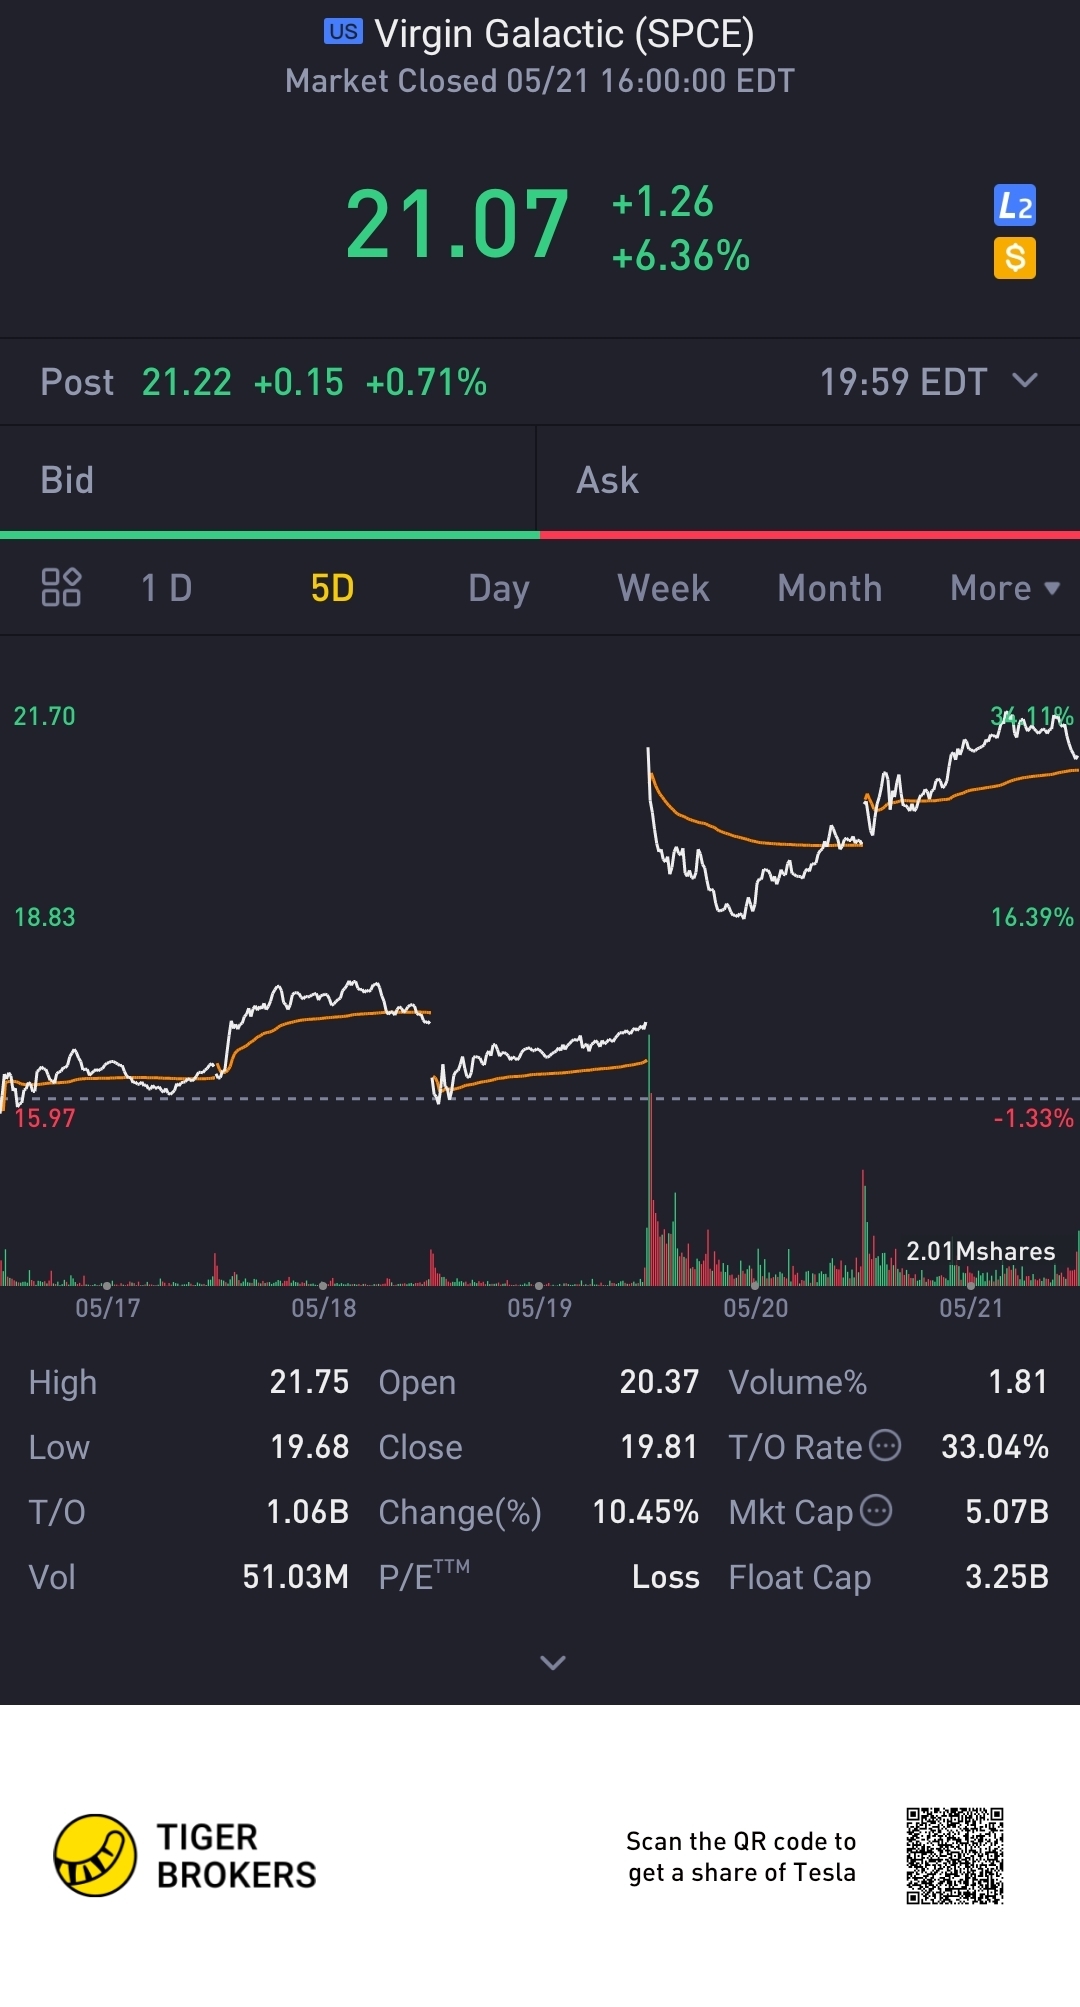Expand post-market time dropdown chevron
Screen dimensions: 1080x2007
click(x=1025, y=380)
